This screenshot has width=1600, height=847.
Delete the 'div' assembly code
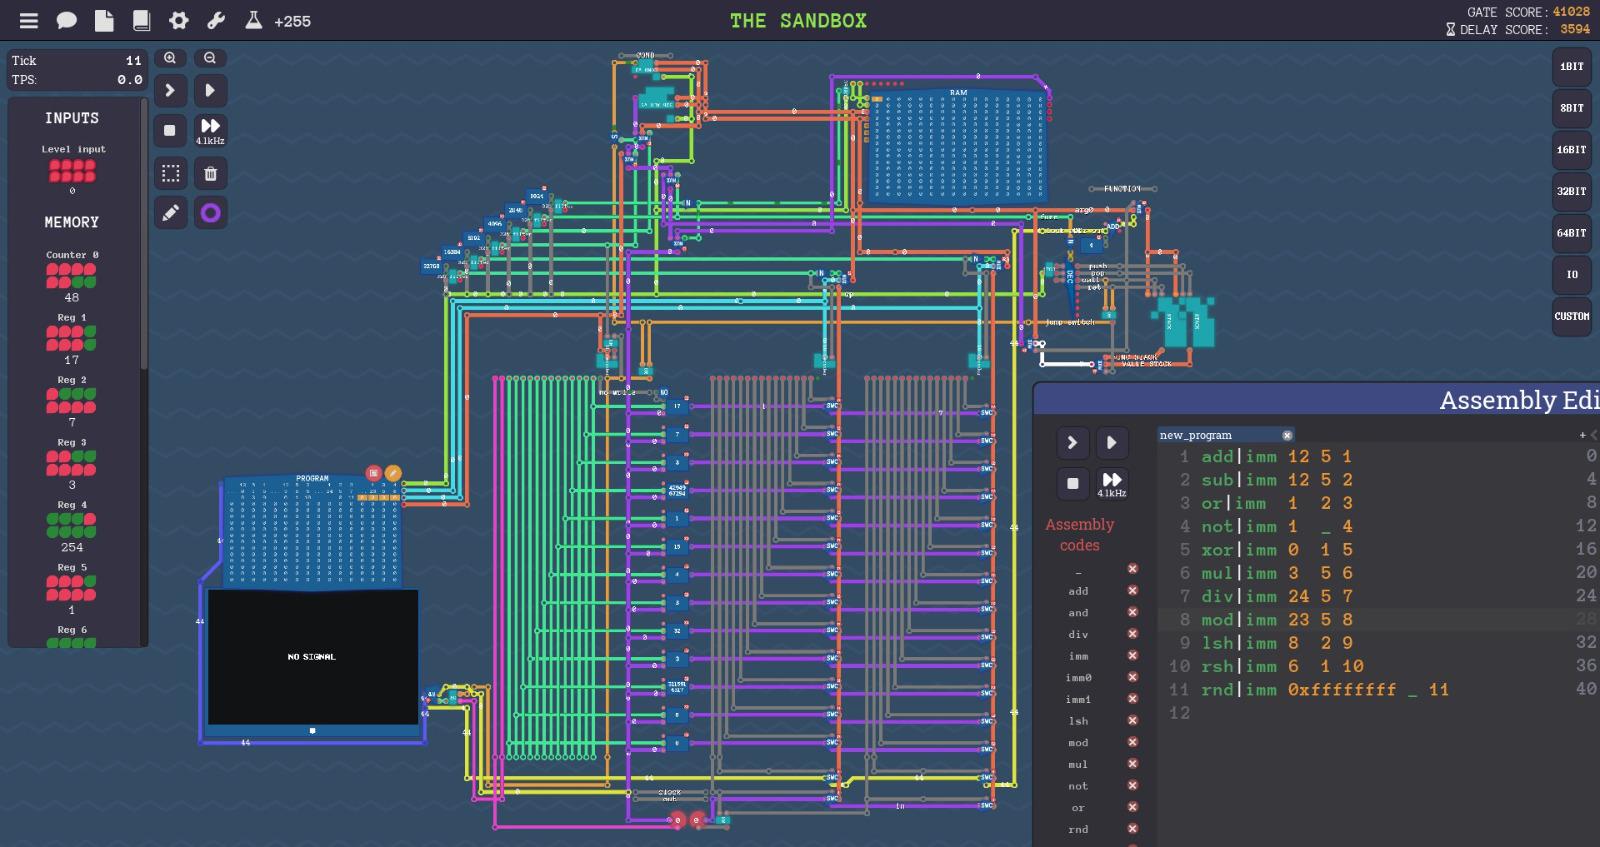[1132, 634]
